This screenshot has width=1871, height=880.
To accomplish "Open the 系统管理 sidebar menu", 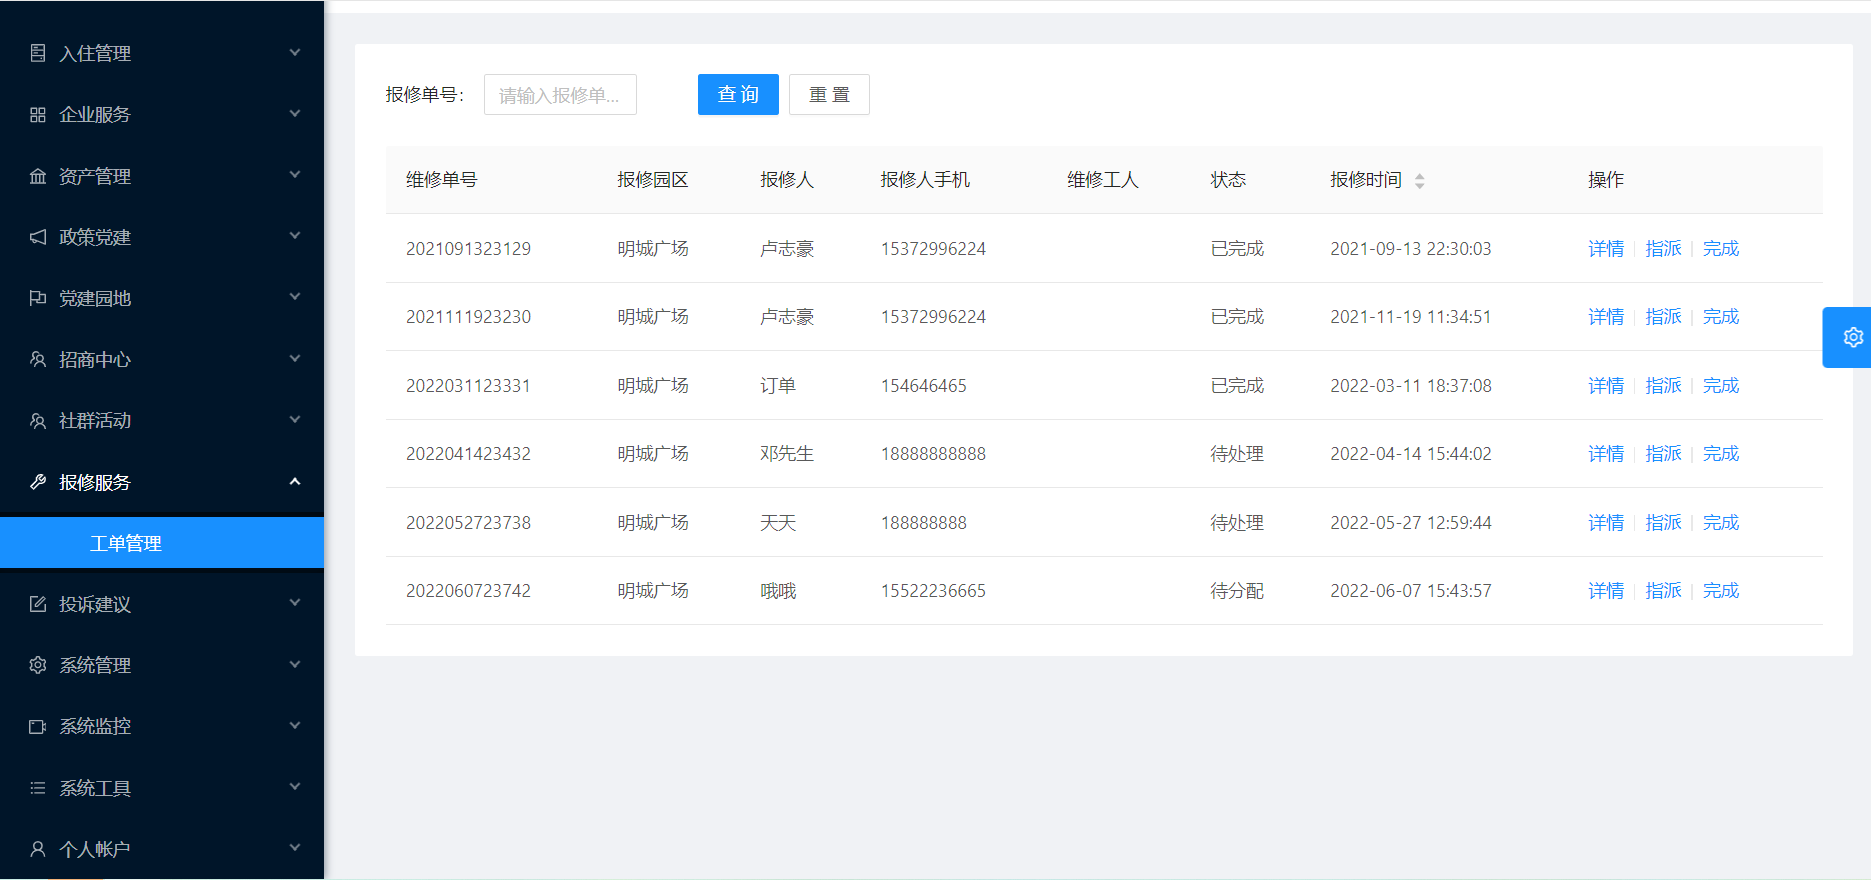I will pyautogui.click(x=95, y=665).
